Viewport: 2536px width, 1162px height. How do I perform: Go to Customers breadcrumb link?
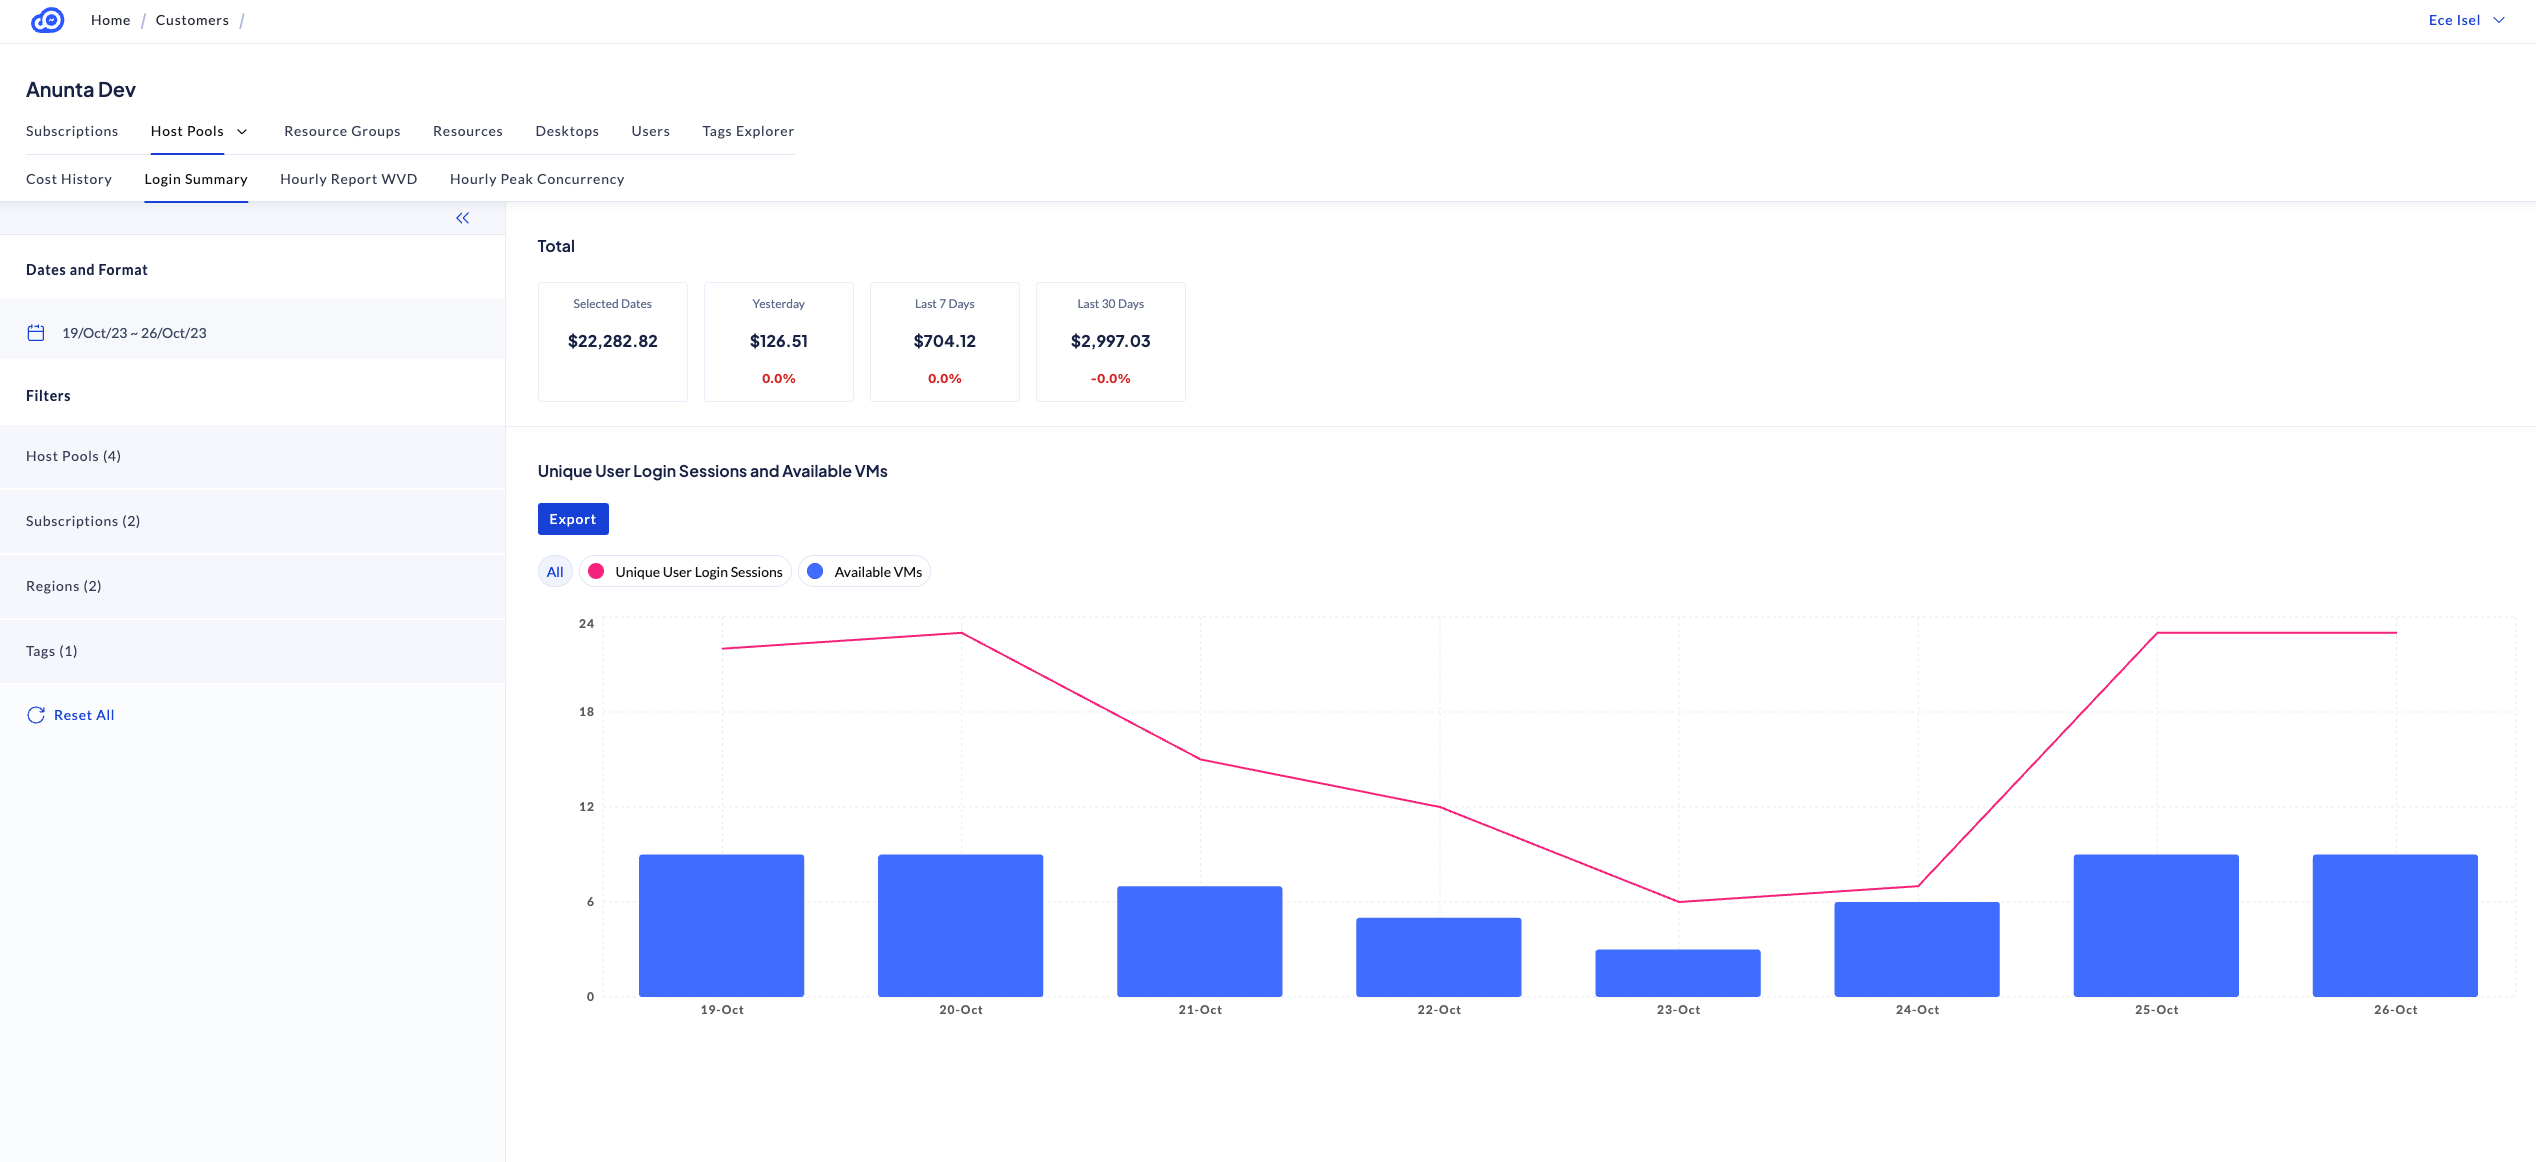[x=192, y=20]
